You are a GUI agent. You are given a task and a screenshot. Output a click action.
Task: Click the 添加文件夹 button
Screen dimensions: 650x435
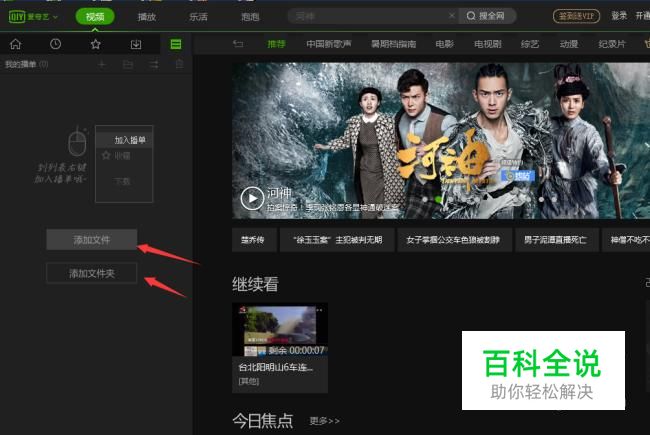[x=92, y=273]
